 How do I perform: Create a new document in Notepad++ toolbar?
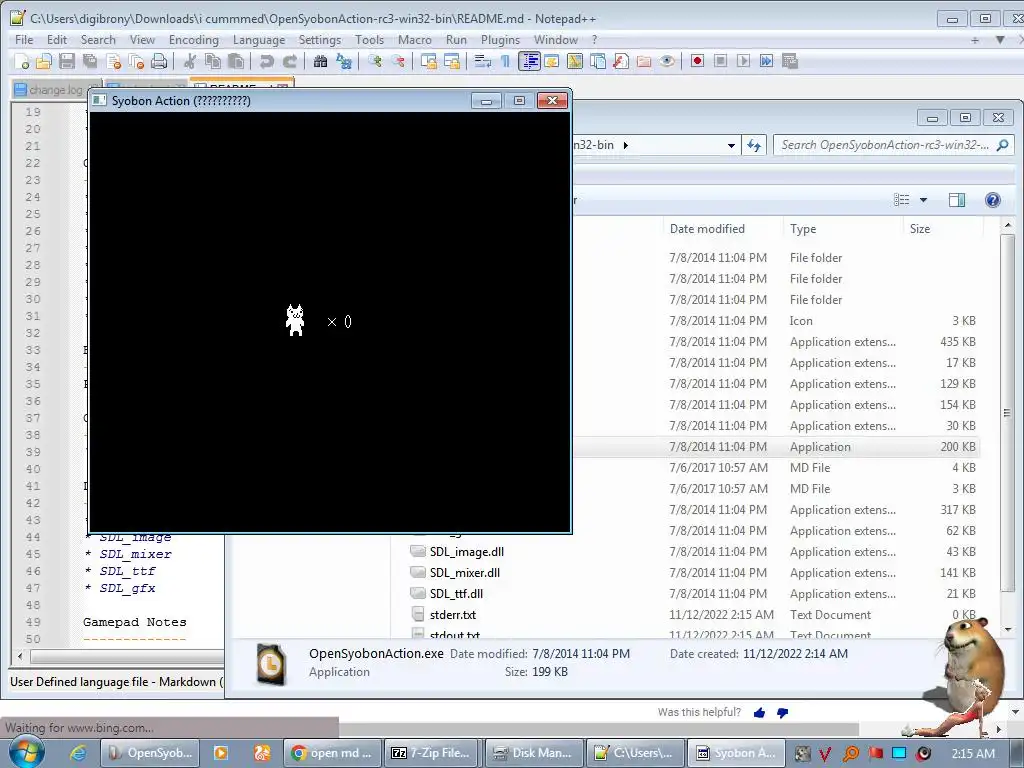21,61
